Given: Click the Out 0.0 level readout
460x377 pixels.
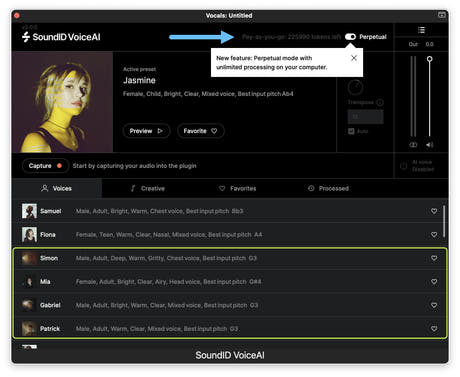Looking at the screenshot, I should click(421, 44).
